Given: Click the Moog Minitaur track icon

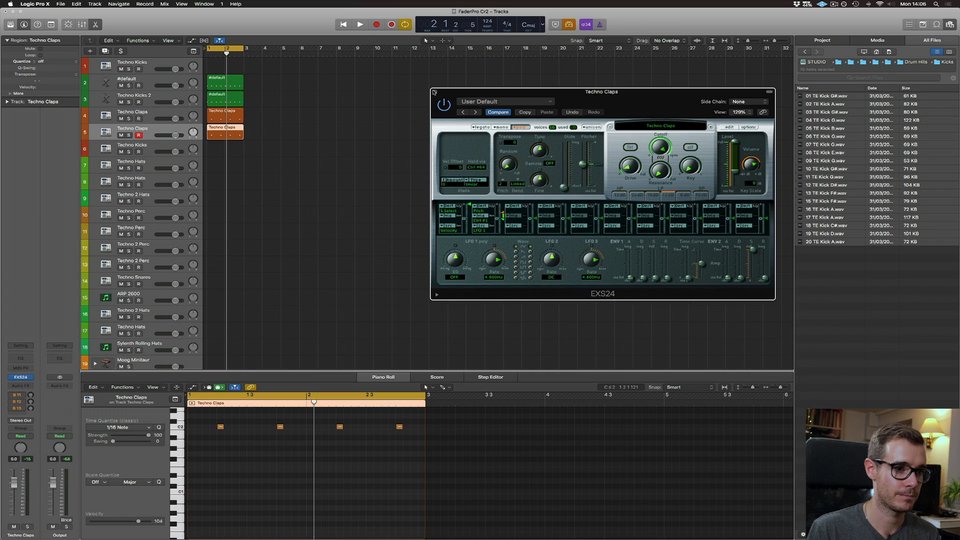Looking at the screenshot, I should pos(105,364).
